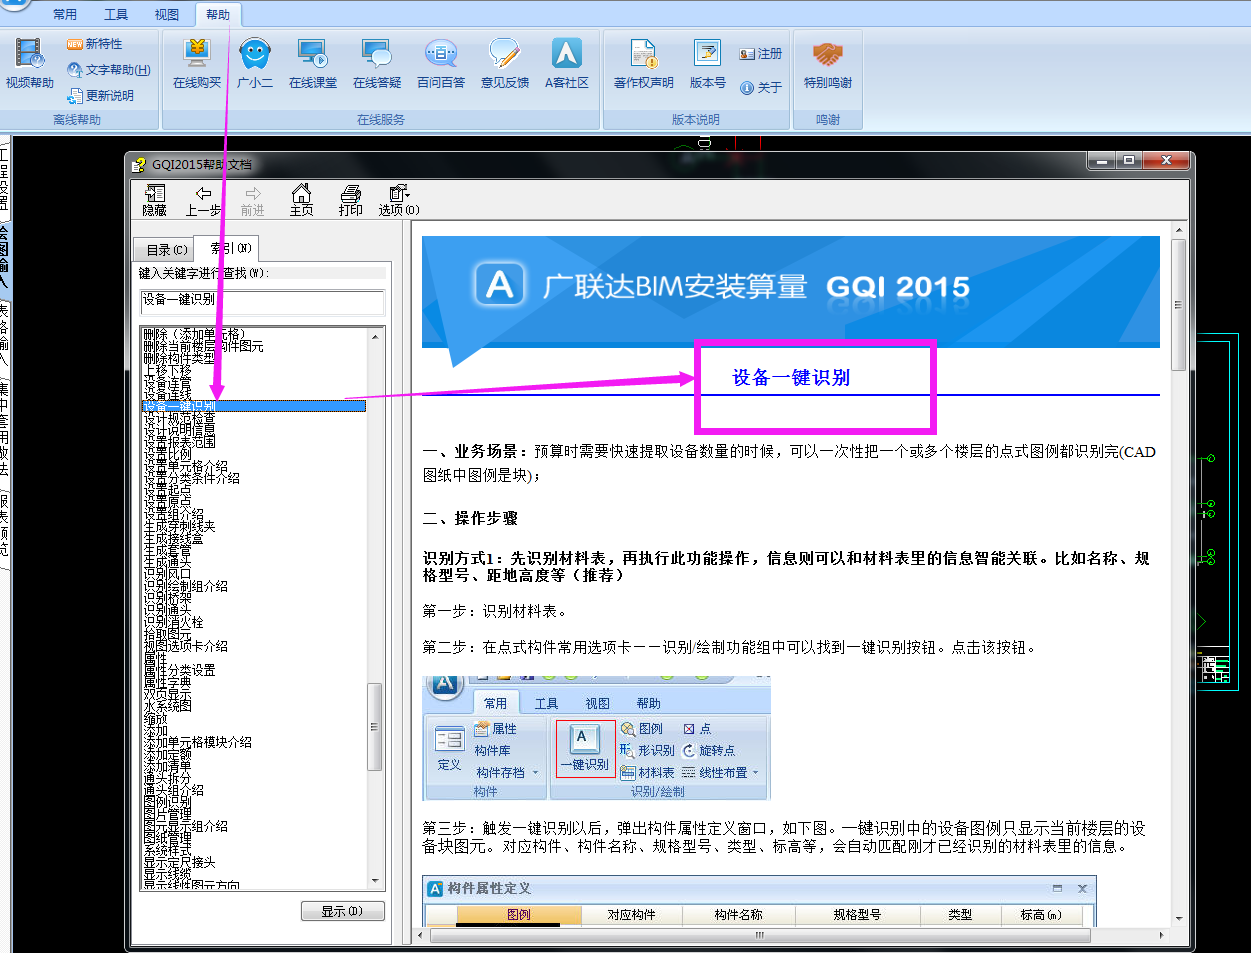Click 隐藏 in the help window toolbar
Screen dimensions: 1251x953
point(155,200)
